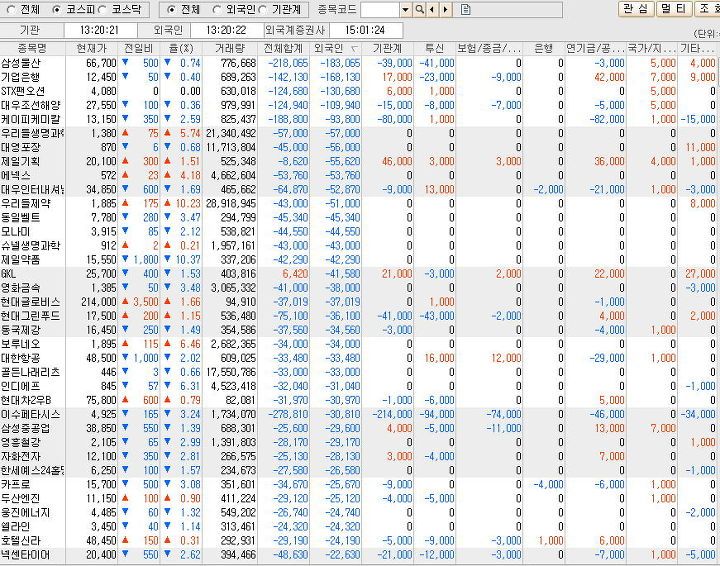Select the 코스닥 market radio button
Image resolution: width=720 pixels, height=566 pixels.
[x=102, y=10]
